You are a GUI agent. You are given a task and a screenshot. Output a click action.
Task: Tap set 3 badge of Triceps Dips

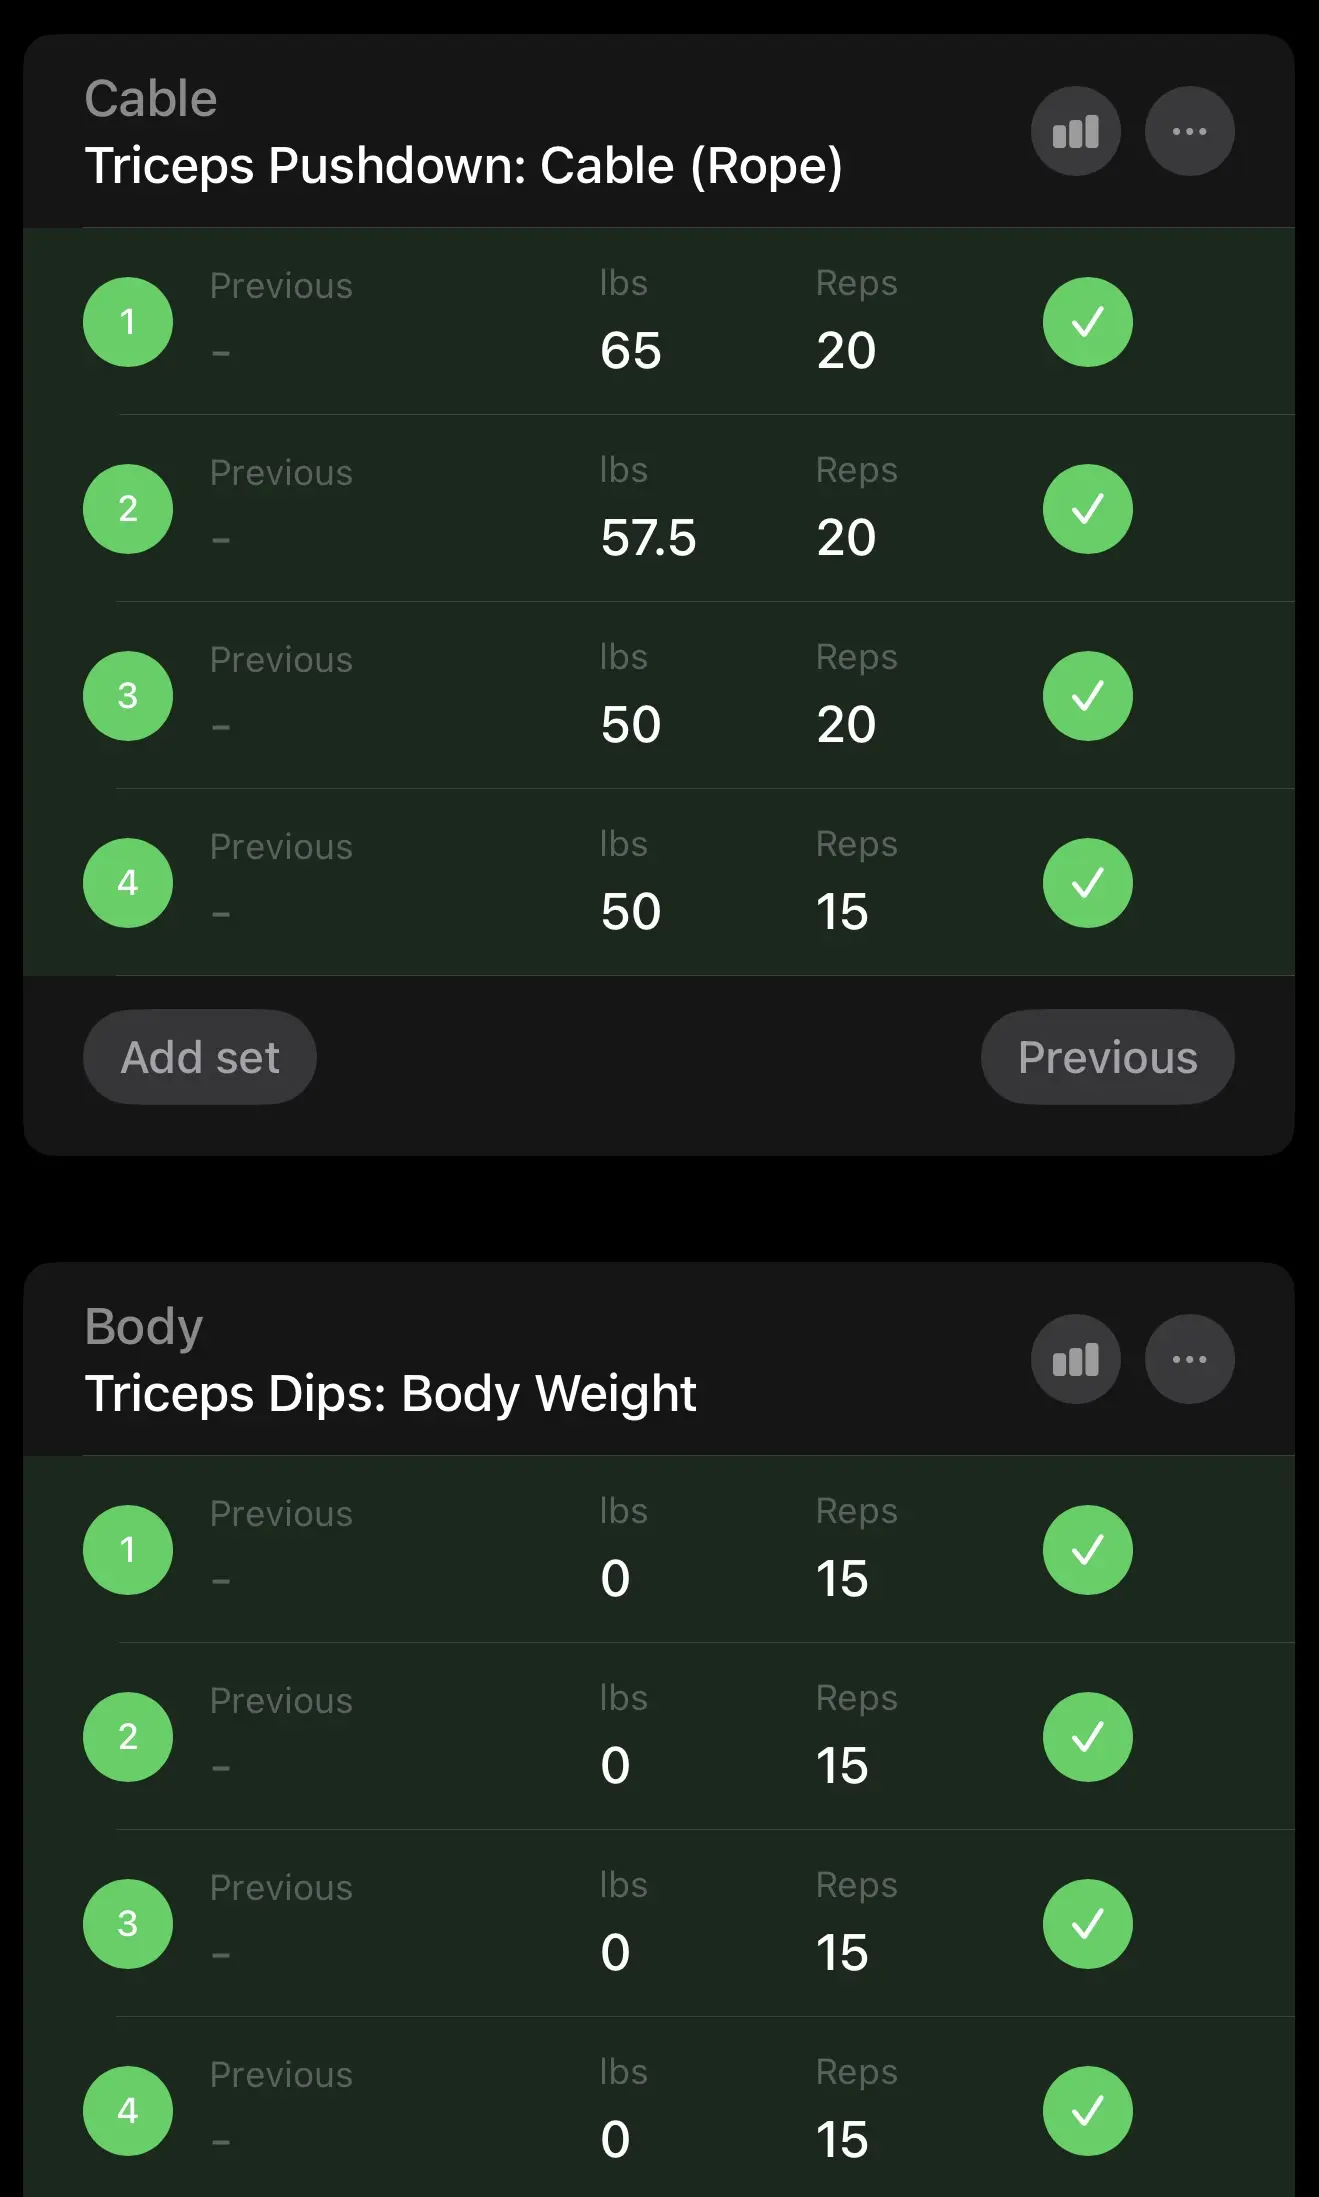pyautogui.click(x=128, y=1924)
